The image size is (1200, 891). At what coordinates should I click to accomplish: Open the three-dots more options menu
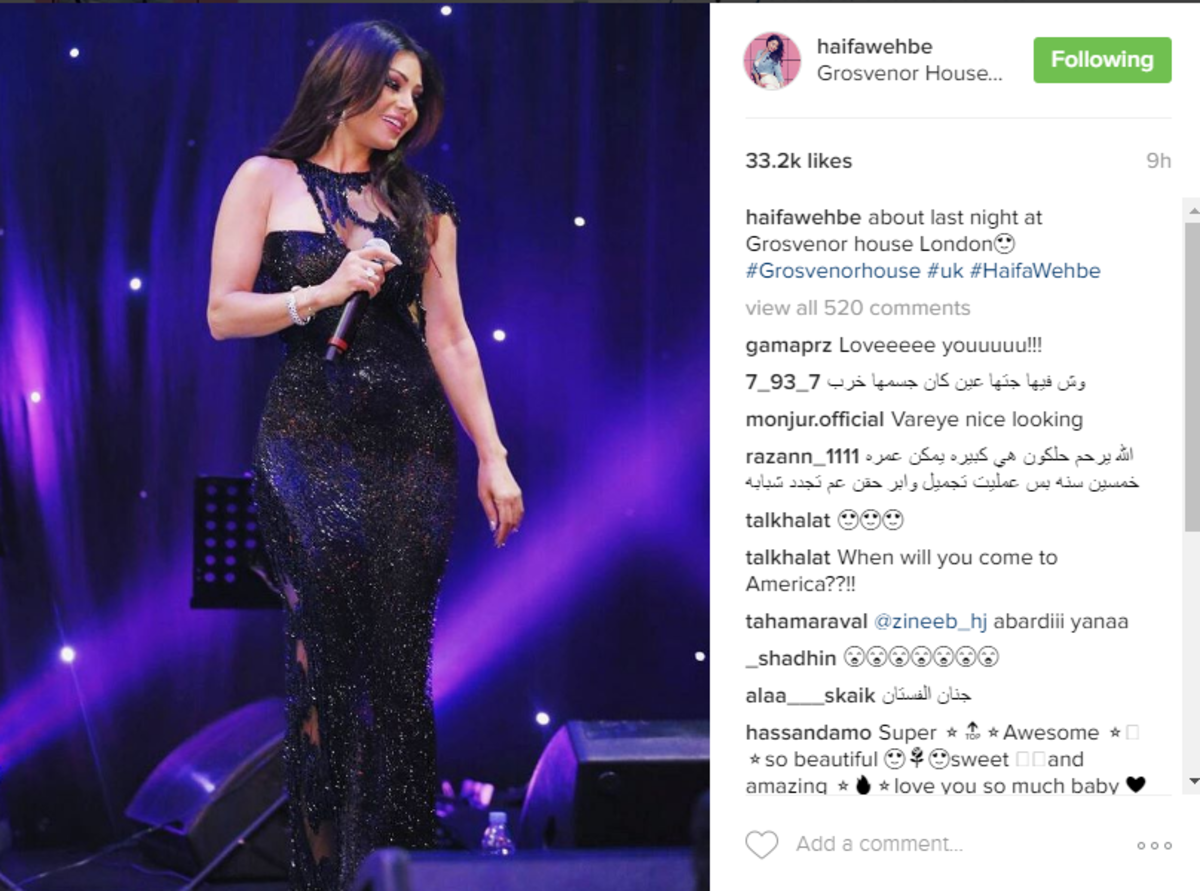(x=1154, y=845)
